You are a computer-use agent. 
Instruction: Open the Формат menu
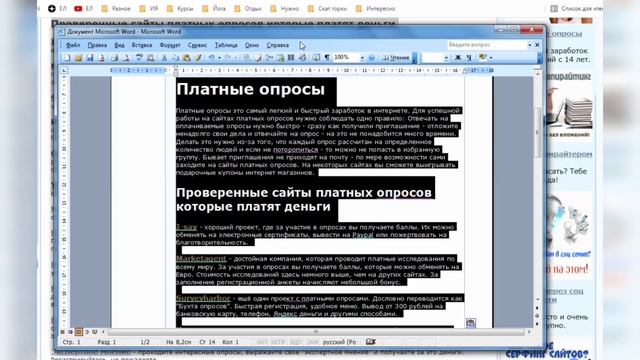point(170,45)
